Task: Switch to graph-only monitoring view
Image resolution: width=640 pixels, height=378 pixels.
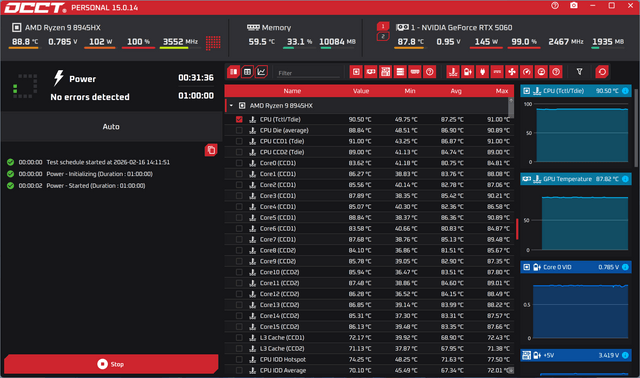Action: 261,72
